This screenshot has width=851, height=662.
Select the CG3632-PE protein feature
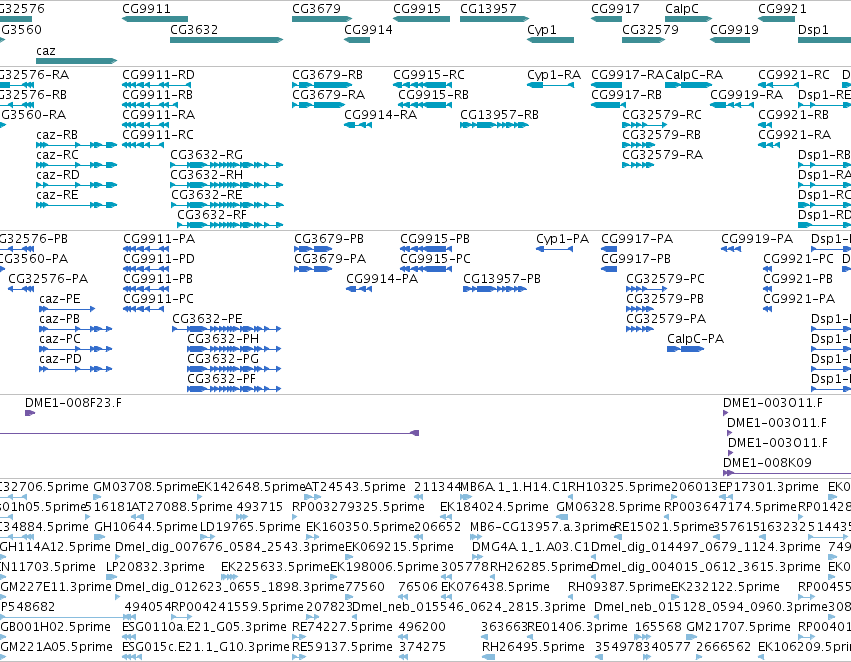tap(227, 329)
